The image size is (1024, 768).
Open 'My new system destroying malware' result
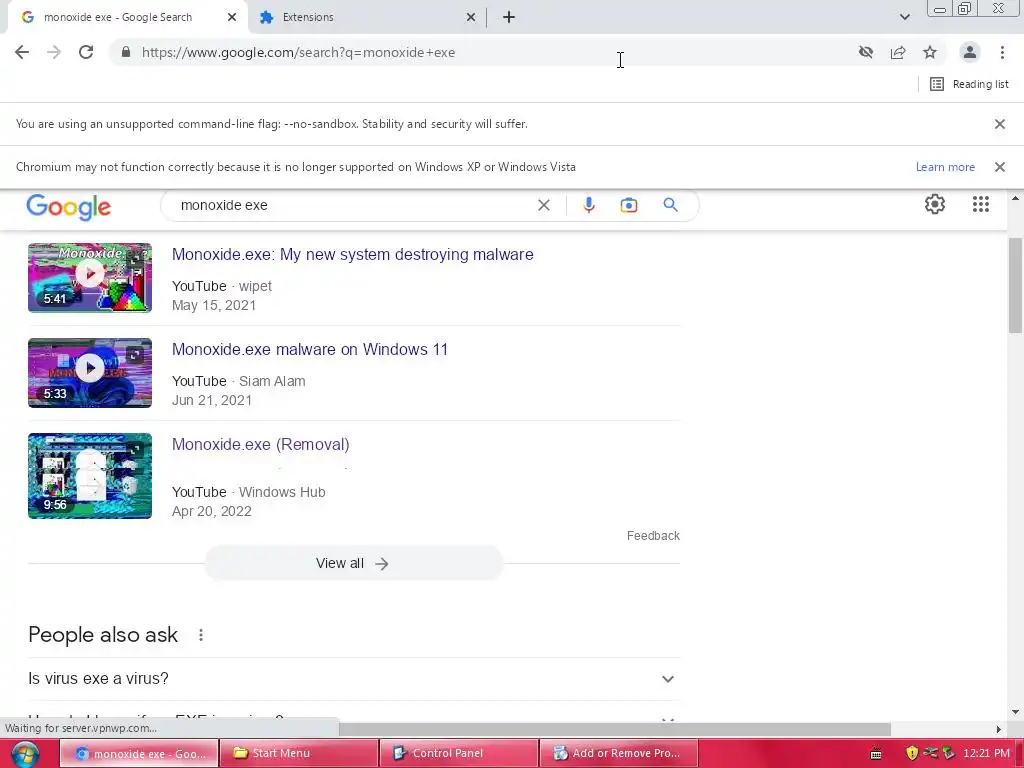pos(353,254)
